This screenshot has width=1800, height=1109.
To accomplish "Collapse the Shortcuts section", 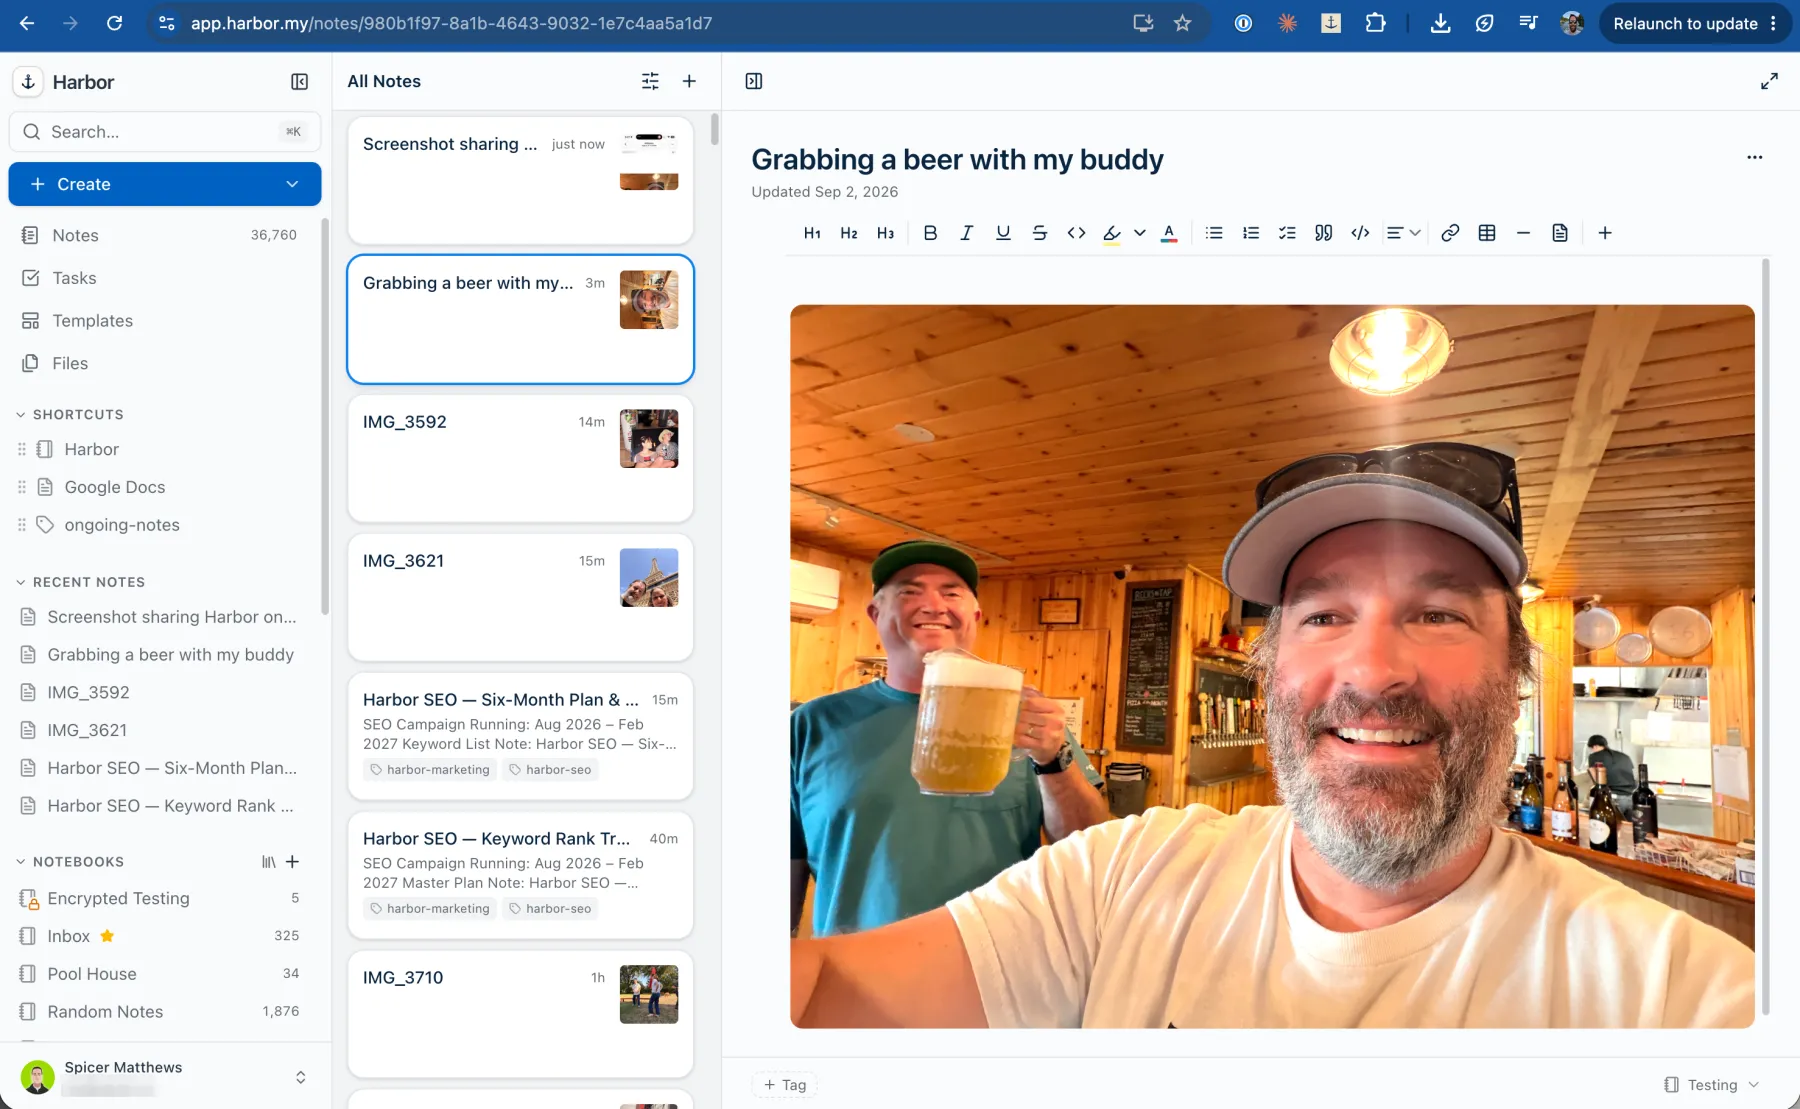I will pos(69,414).
